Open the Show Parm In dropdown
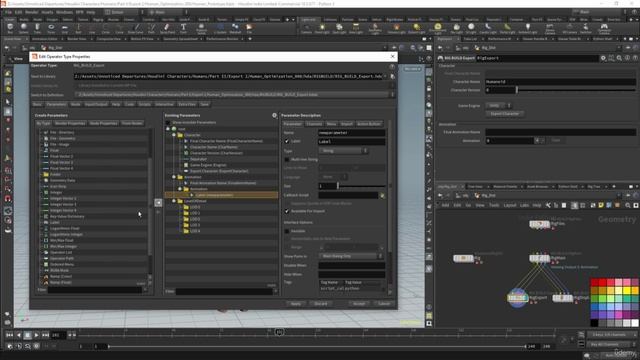Image resolution: width=640 pixels, height=360 pixels. click(x=351, y=256)
